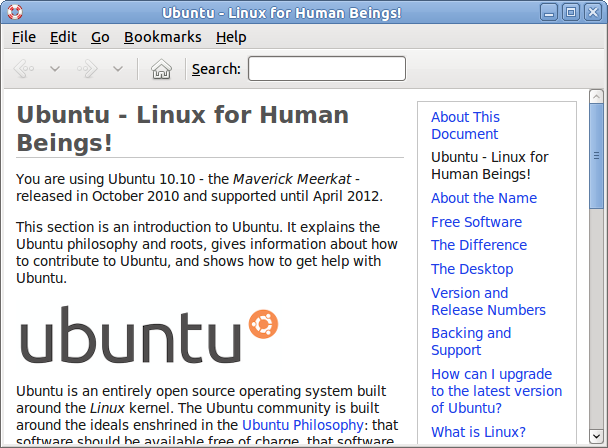
Task: Click the Ubuntu logo image
Action: pyautogui.click(x=149, y=334)
